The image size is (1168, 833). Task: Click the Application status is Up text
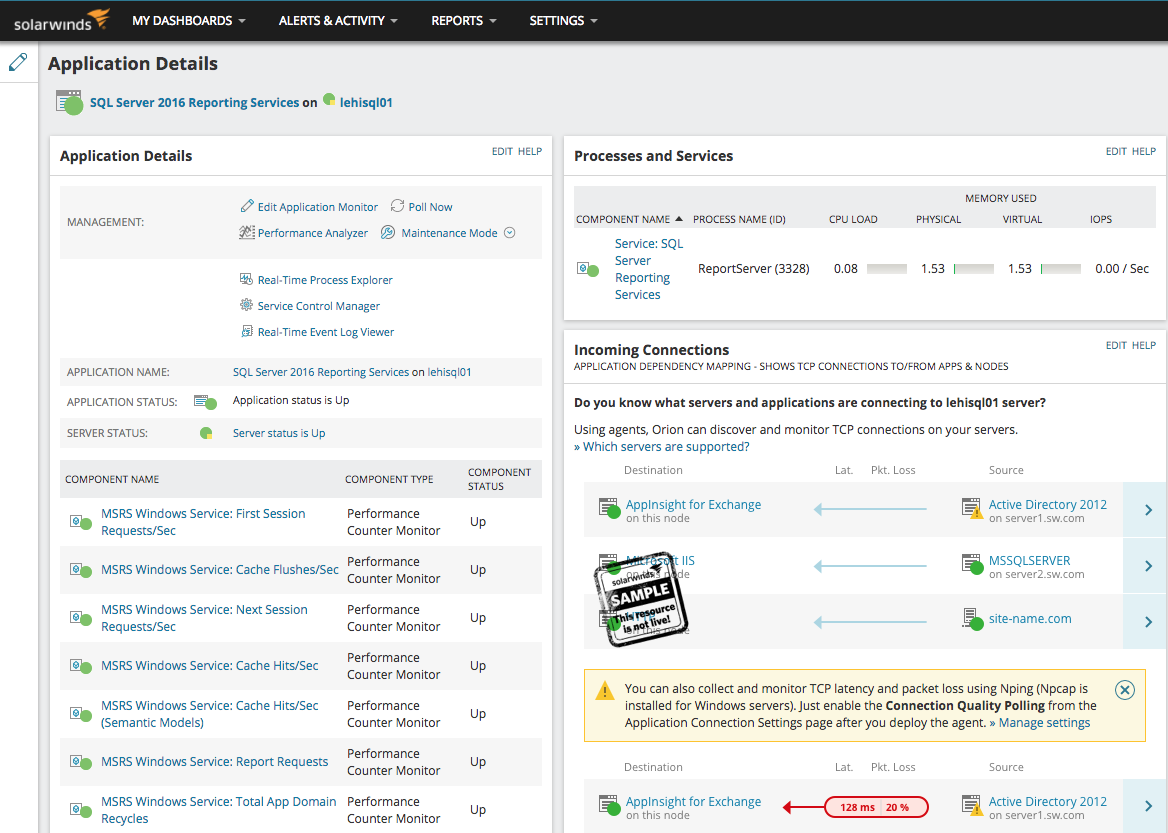click(x=291, y=400)
